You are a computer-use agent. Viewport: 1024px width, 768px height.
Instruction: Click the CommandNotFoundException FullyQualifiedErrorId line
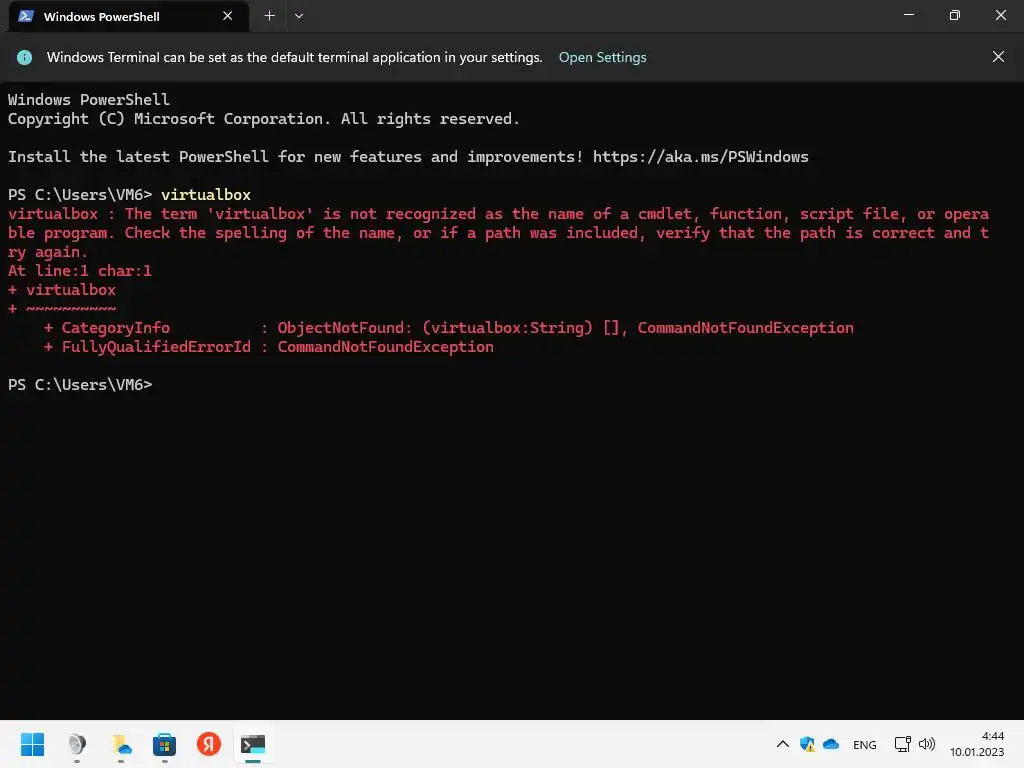click(x=268, y=347)
